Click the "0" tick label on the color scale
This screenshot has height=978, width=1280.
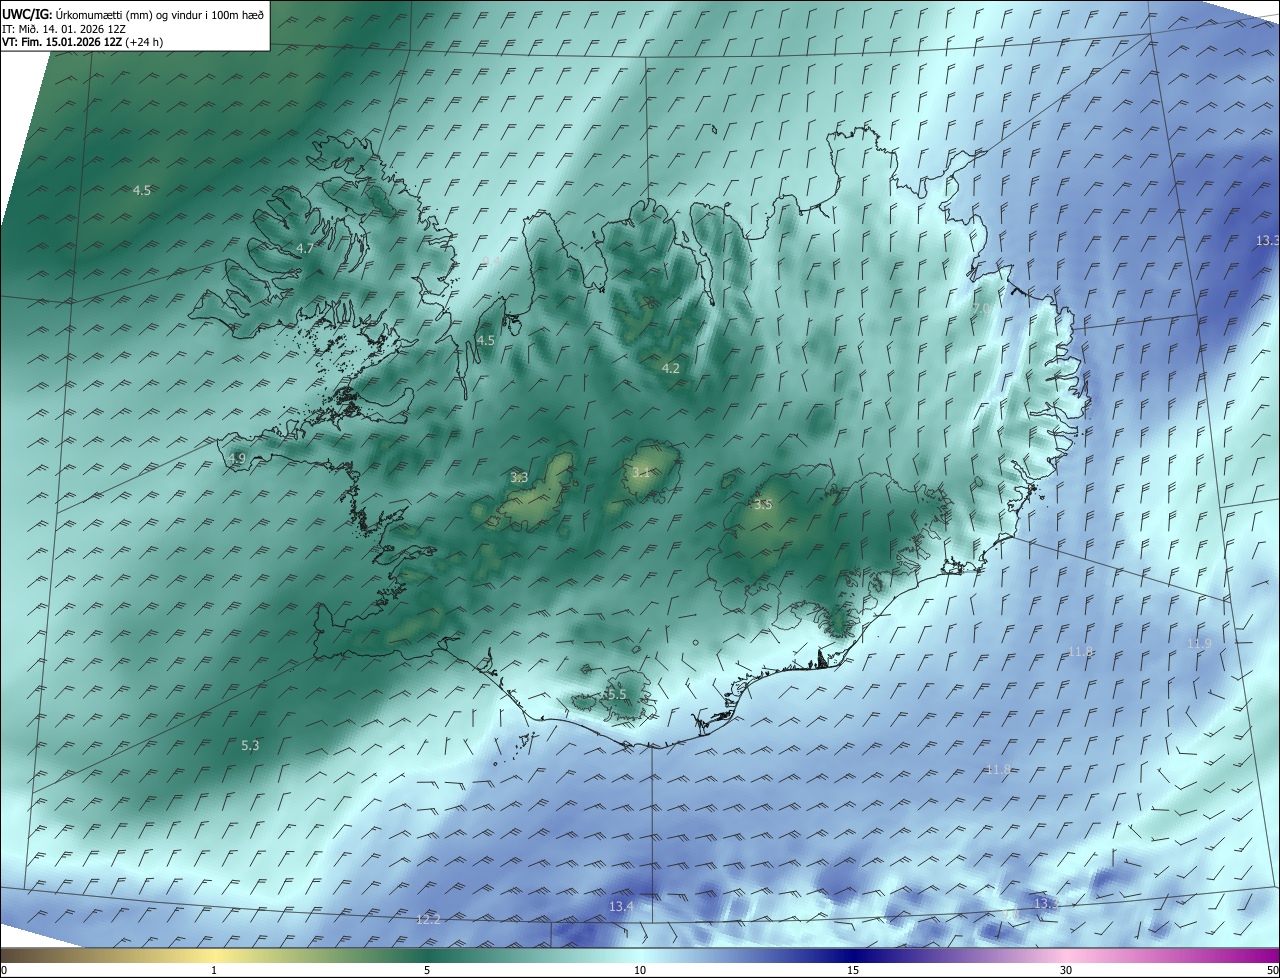point(4,970)
